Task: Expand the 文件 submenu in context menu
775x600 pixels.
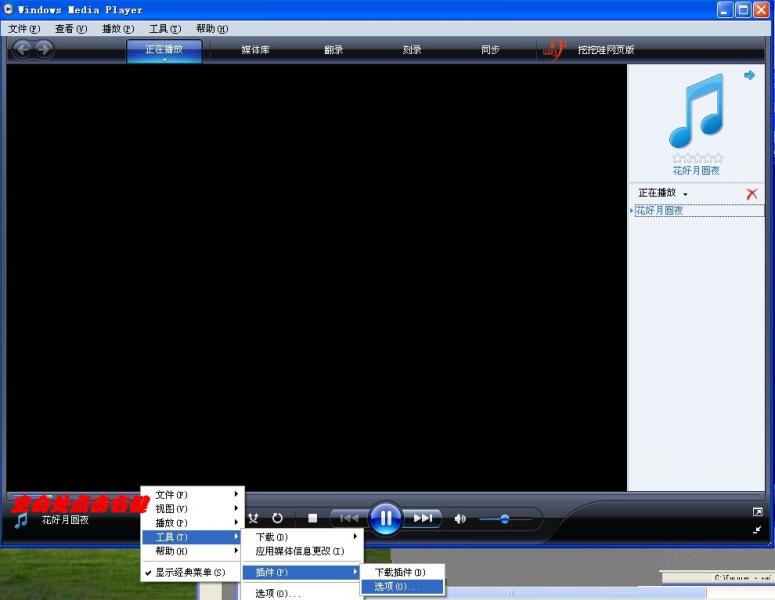Action: pyautogui.click(x=190, y=494)
